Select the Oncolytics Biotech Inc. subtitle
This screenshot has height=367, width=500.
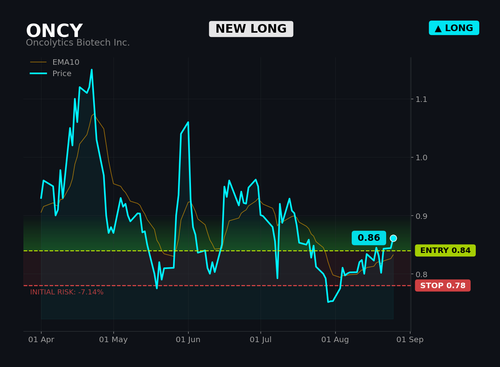(78, 43)
